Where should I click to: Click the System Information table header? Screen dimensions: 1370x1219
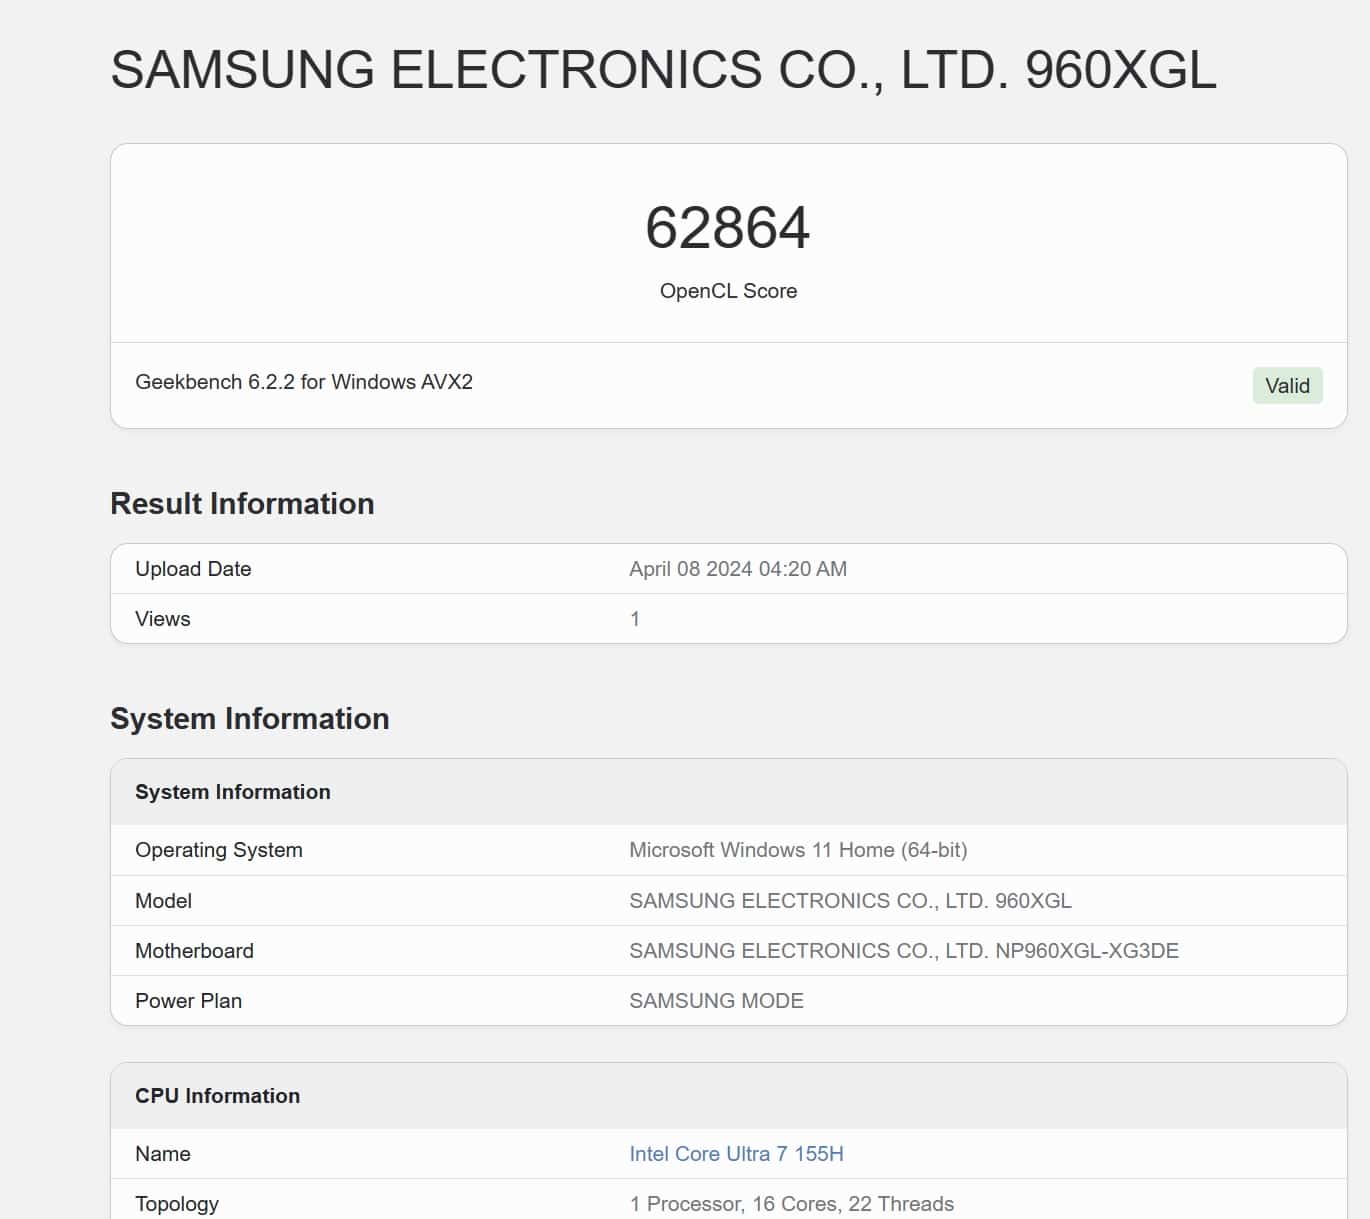click(x=233, y=792)
